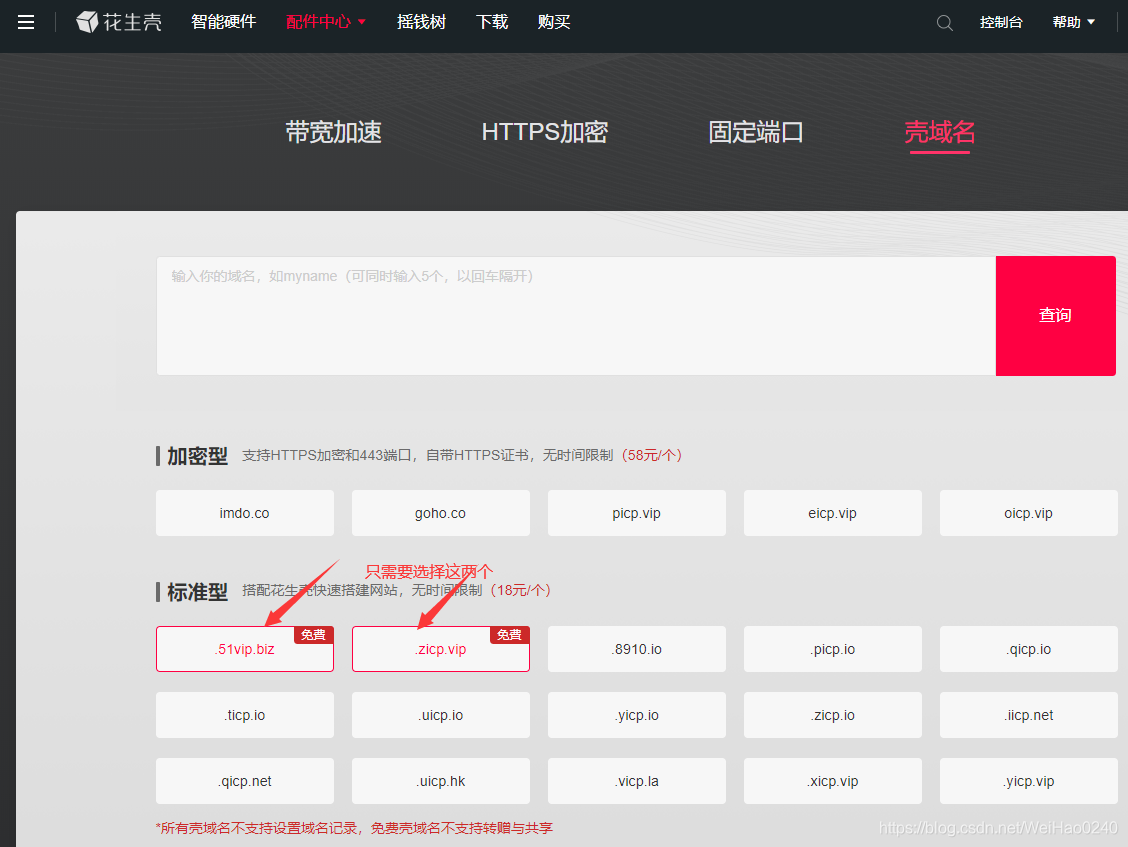Choose .picp.io suffix
This screenshot has height=847, width=1128.
[x=832, y=649]
